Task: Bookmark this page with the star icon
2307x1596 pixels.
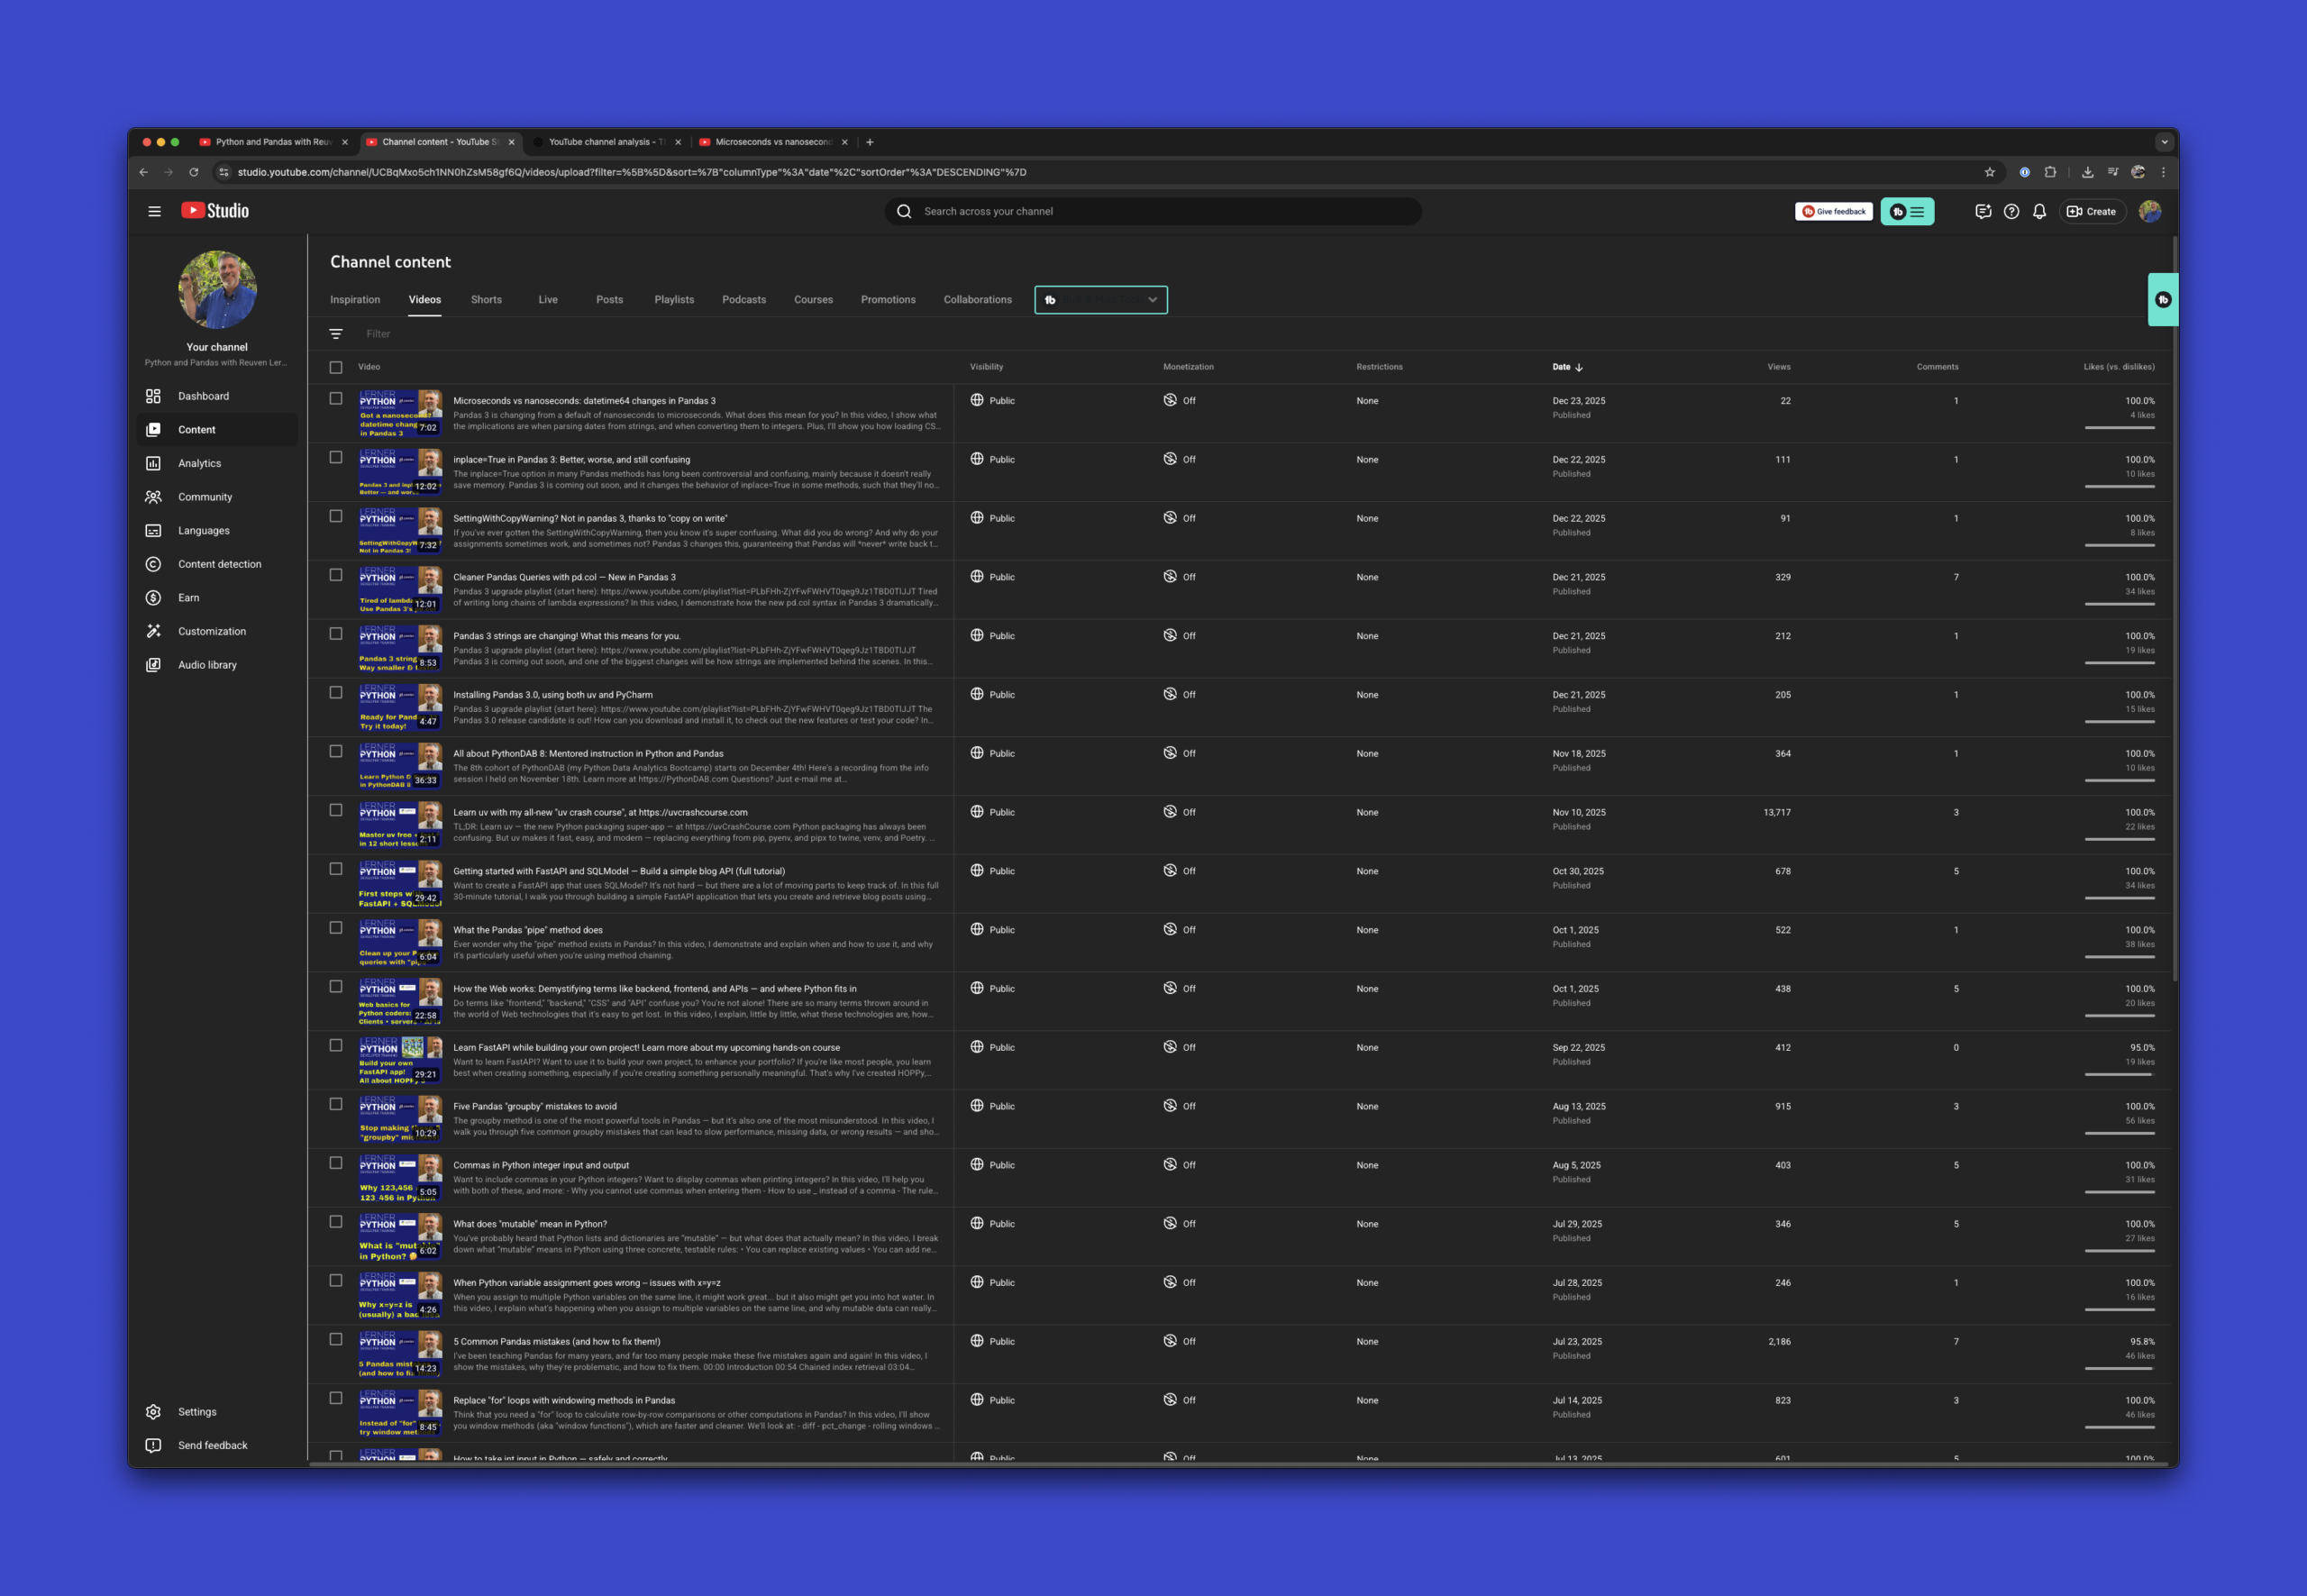Action: tap(1990, 172)
